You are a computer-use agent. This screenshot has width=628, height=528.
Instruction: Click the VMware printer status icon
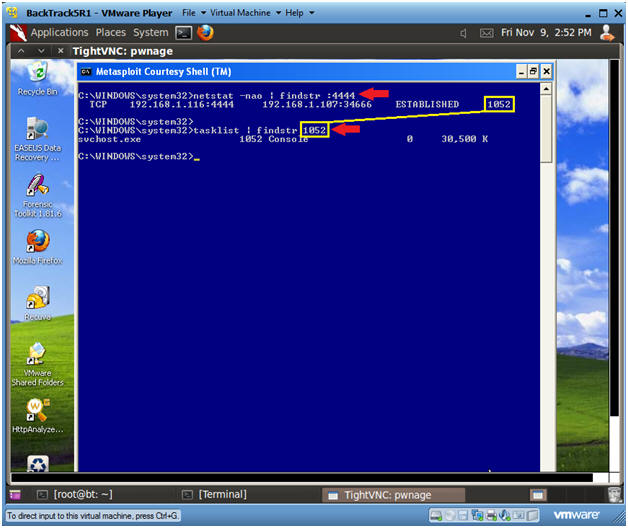pyautogui.click(x=491, y=515)
